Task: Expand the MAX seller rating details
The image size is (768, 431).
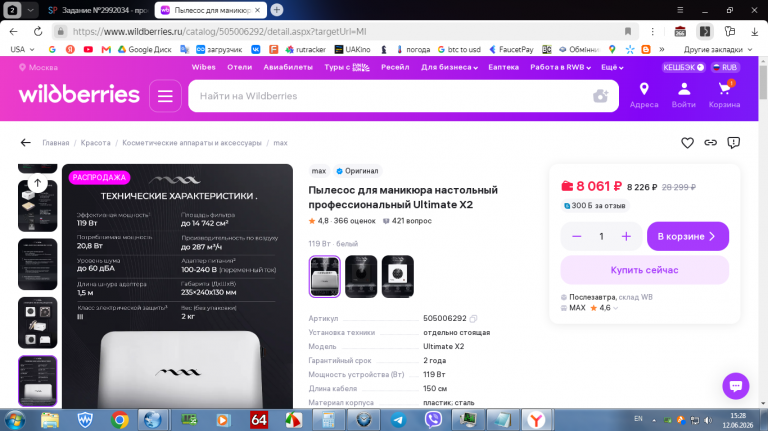Action: pos(616,308)
